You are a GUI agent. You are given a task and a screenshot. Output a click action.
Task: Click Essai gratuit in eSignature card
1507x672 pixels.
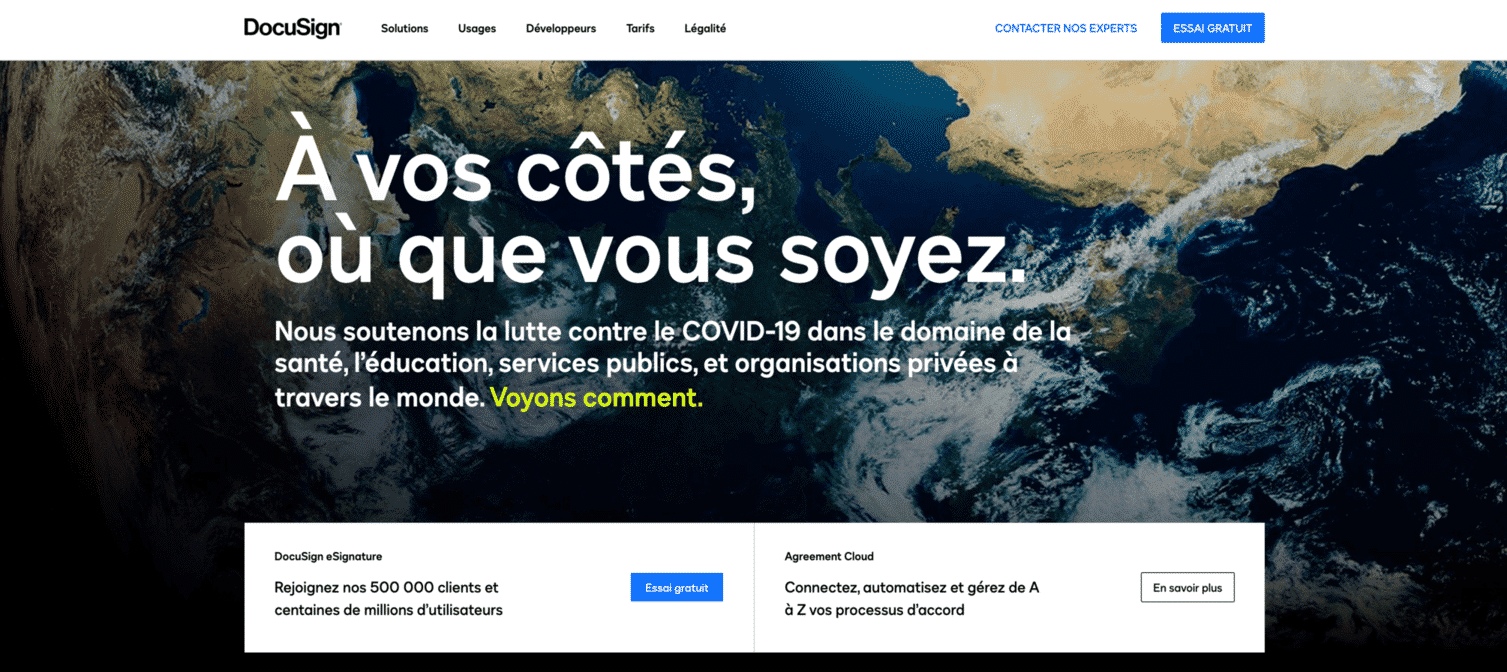click(x=676, y=587)
